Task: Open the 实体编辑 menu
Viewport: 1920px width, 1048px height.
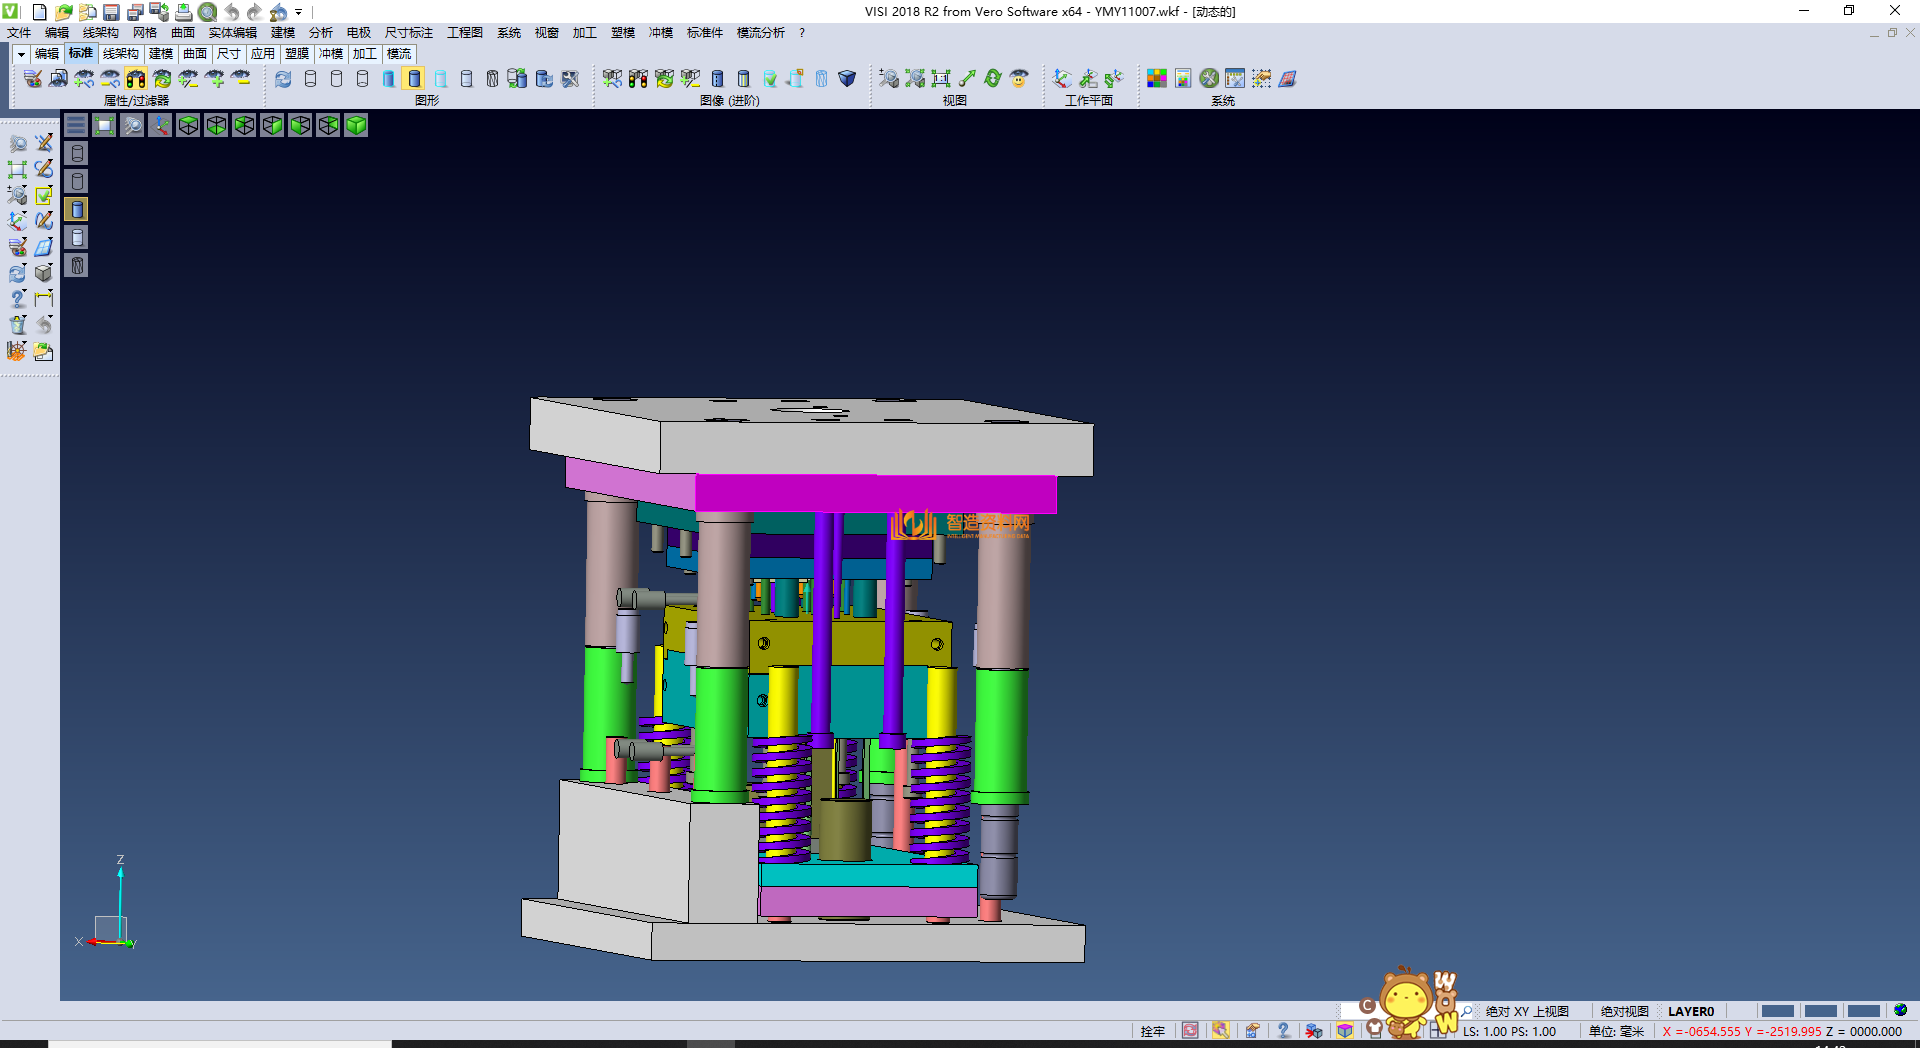Action: point(232,33)
